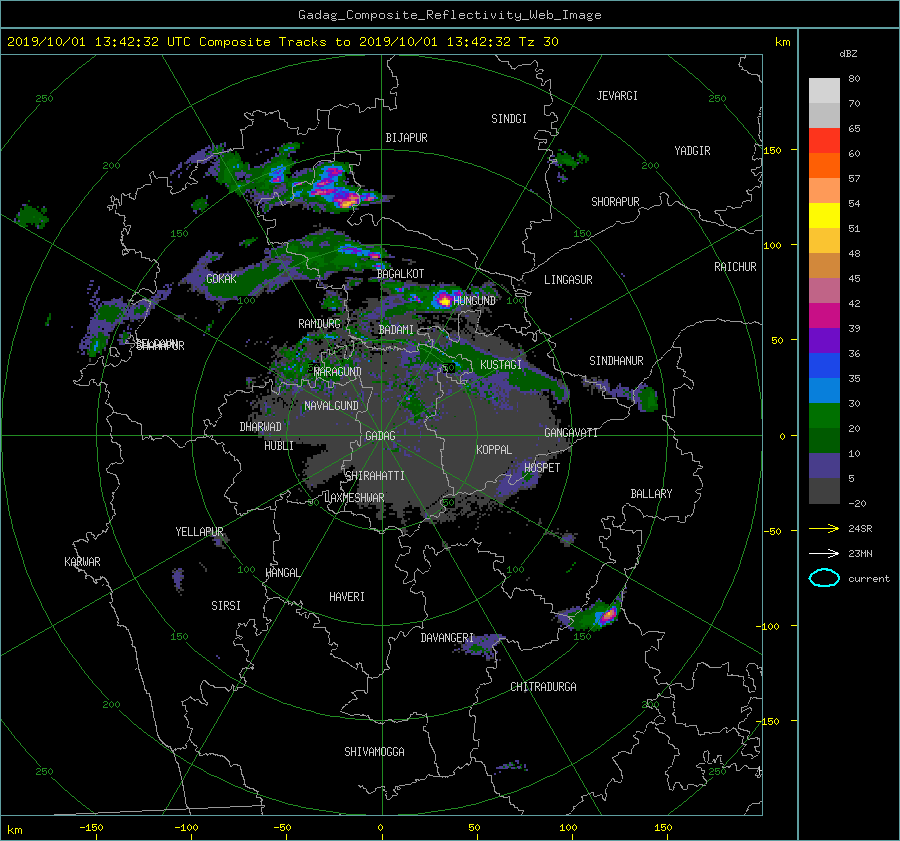Click the blue 35 dBZ color swatch
This screenshot has height=841, width=900.
[x=824, y=366]
